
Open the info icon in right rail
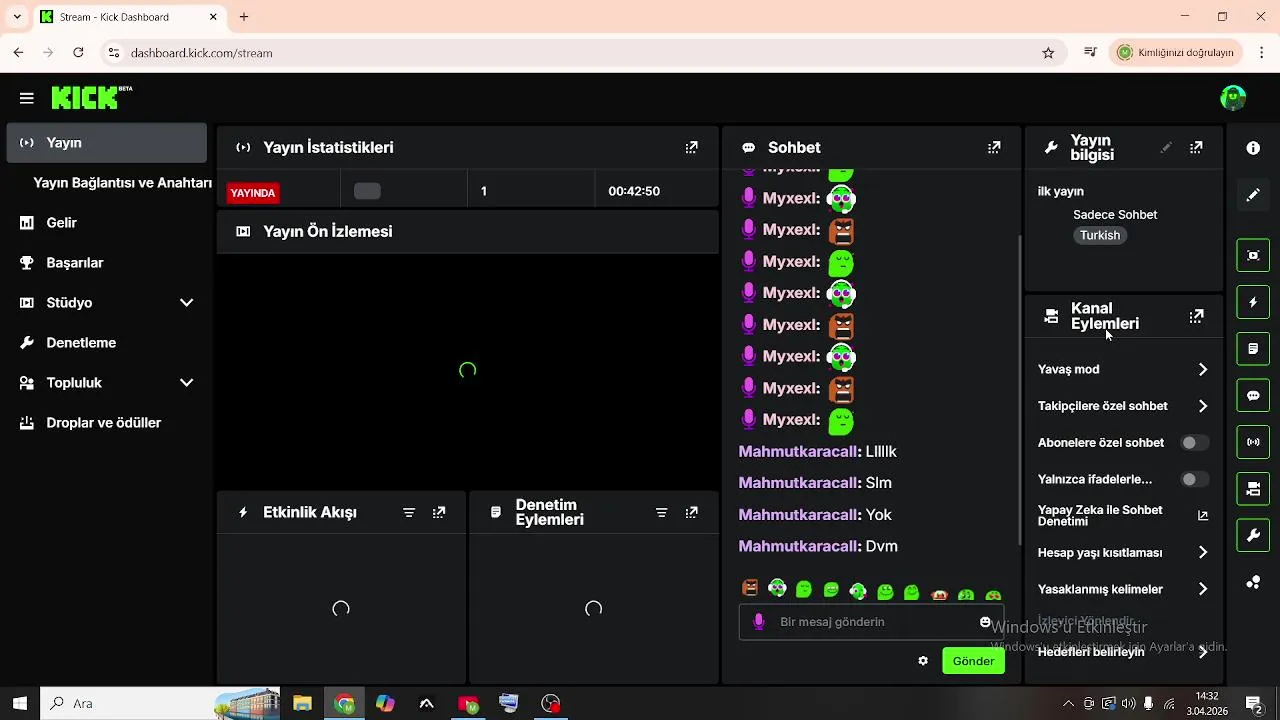(1253, 148)
